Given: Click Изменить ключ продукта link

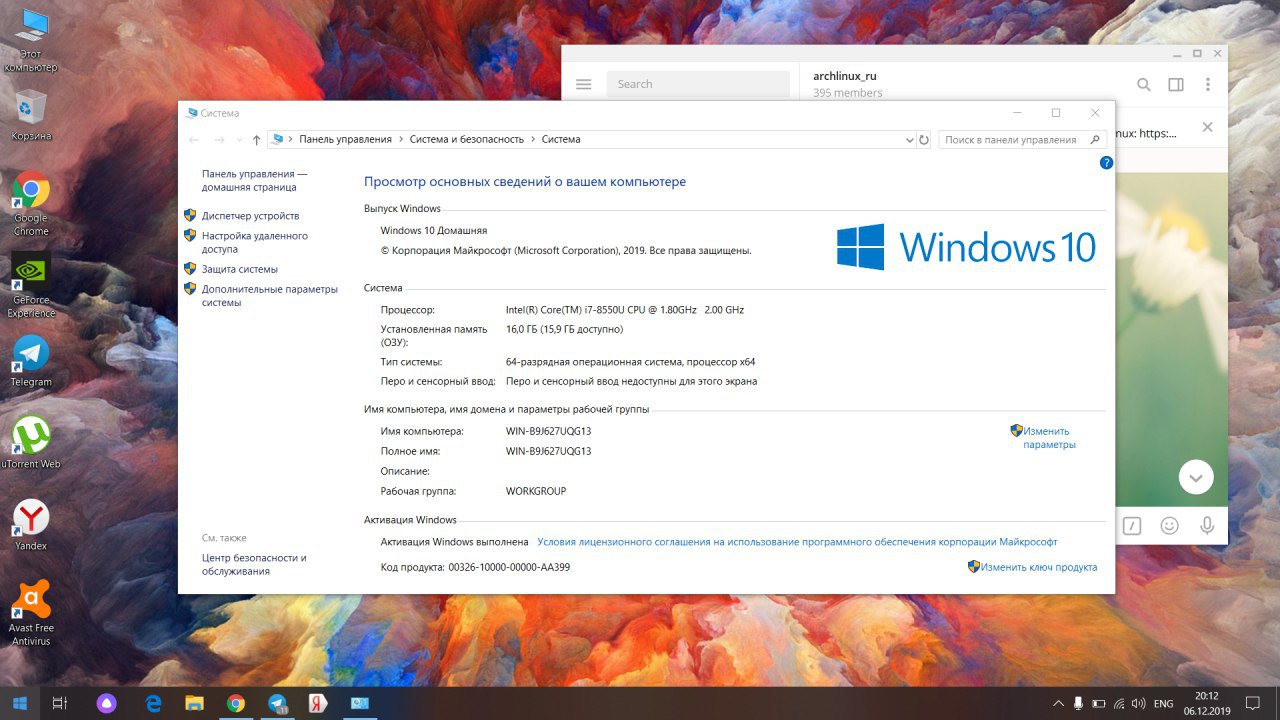Looking at the screenshot, I should [1038, 567].
